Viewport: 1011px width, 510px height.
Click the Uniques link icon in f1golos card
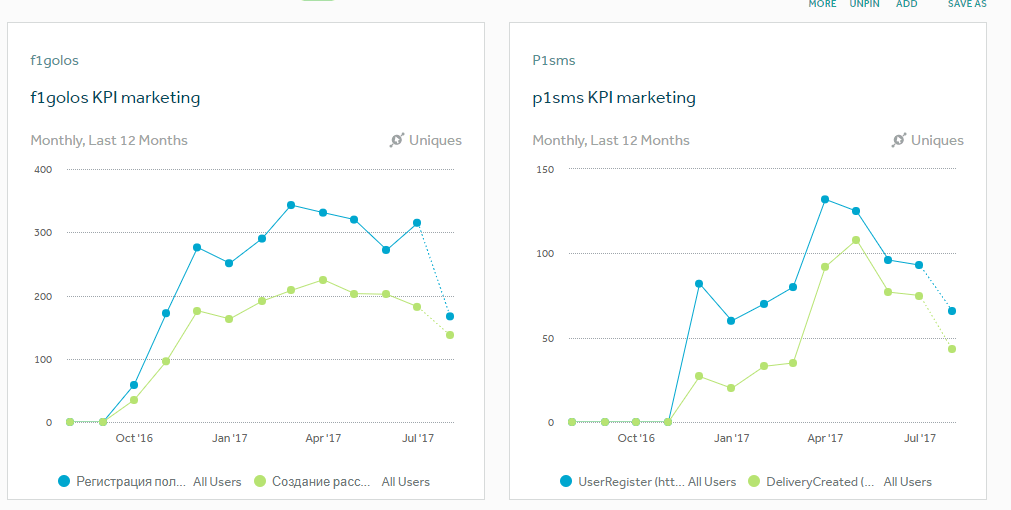[x=397, y=140]
